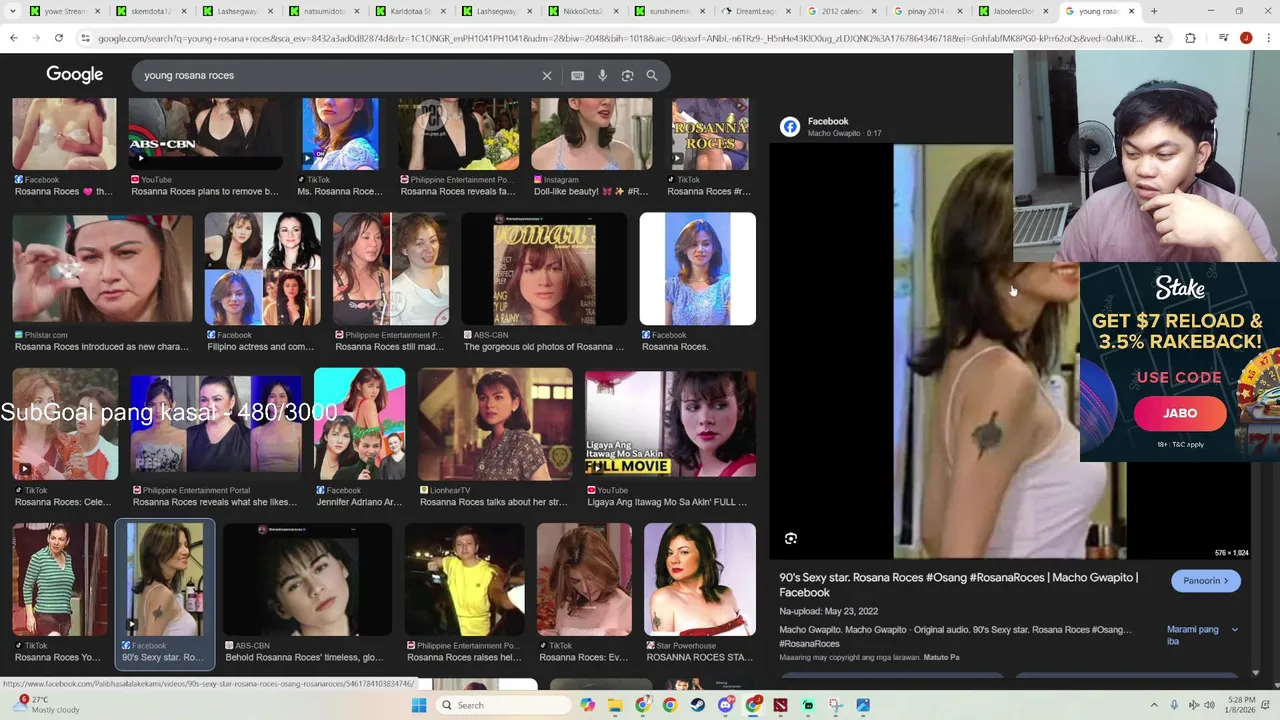Click the address bar URL
The height and width of the screenshot is (720, 1280).
click(620, 38)
